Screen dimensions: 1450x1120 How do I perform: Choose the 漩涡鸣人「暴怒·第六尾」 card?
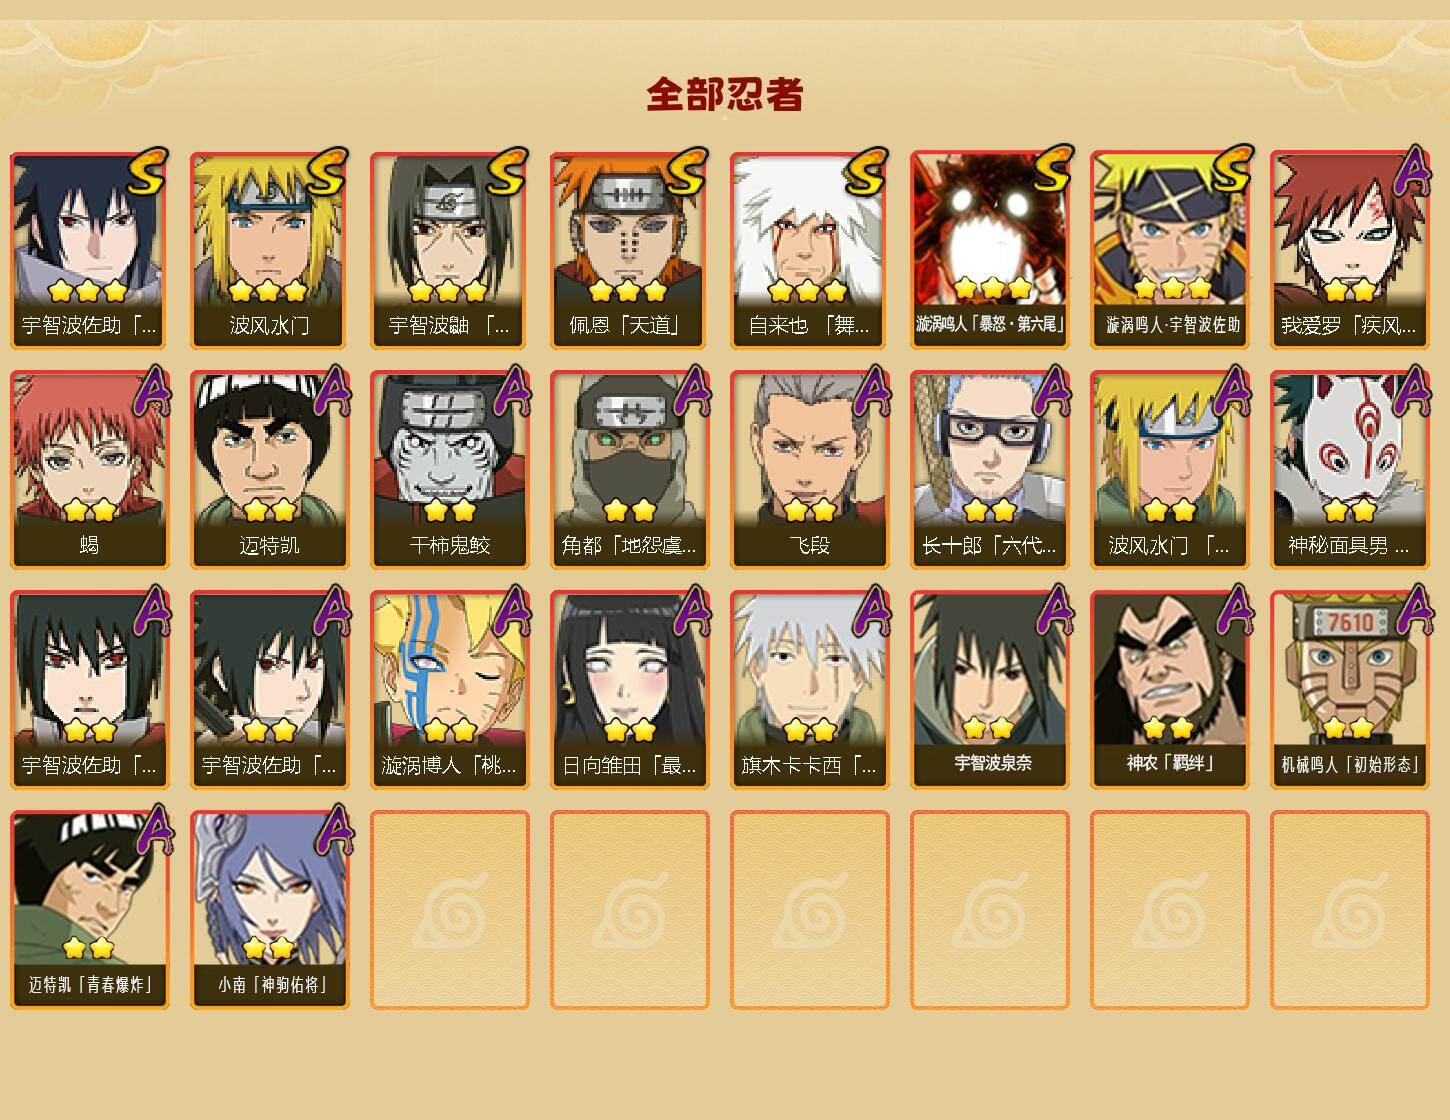click(990, 250)
